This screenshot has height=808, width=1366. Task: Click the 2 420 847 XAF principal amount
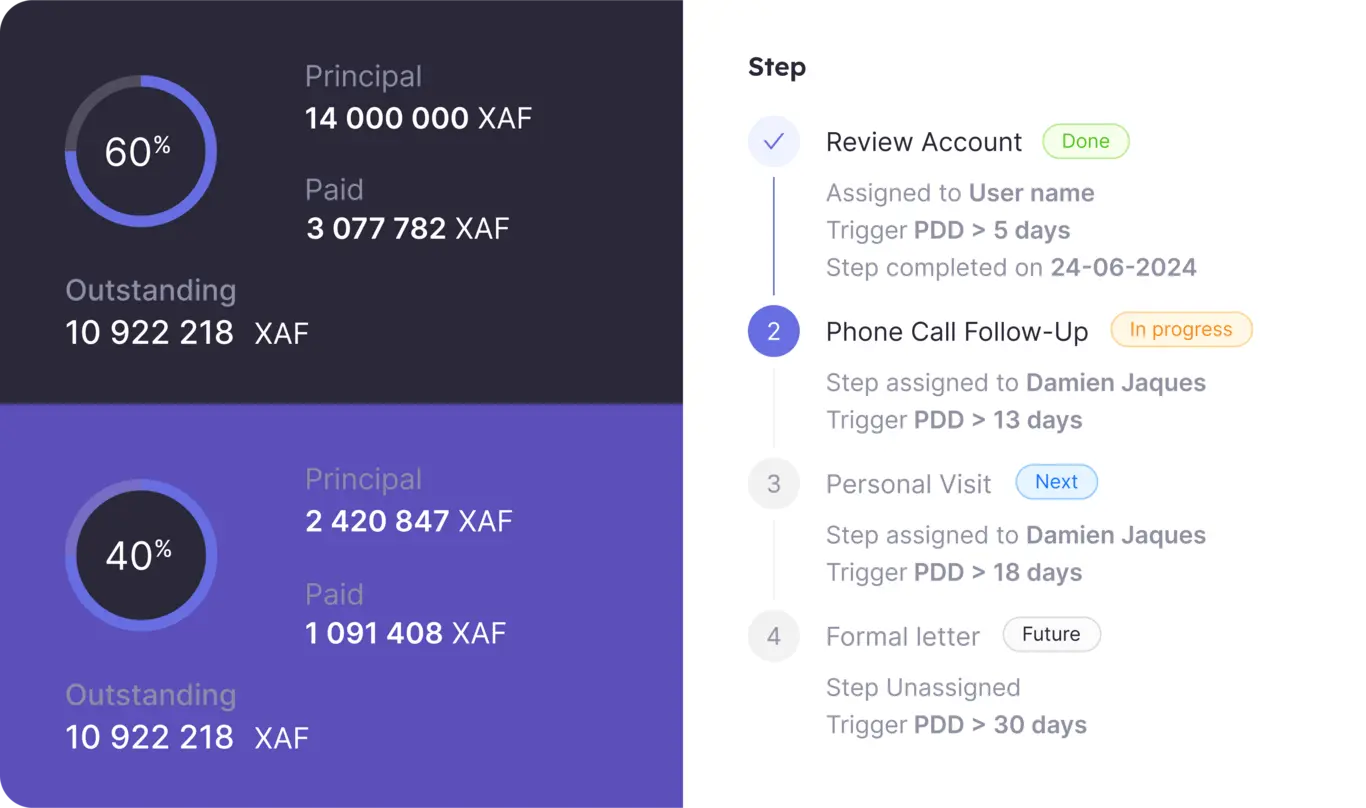[x=408, y=521]
